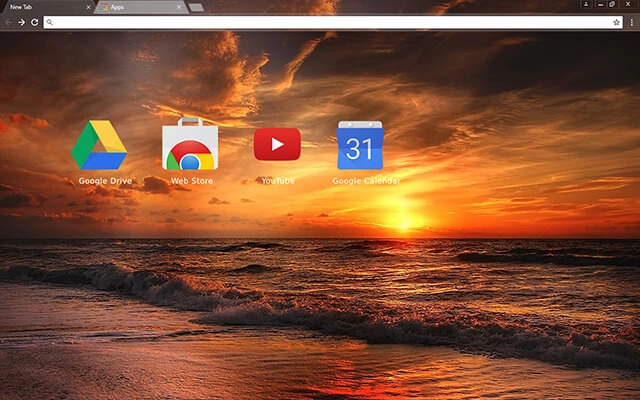
Task: Close the Apps tab
Action: click(179, 7)
